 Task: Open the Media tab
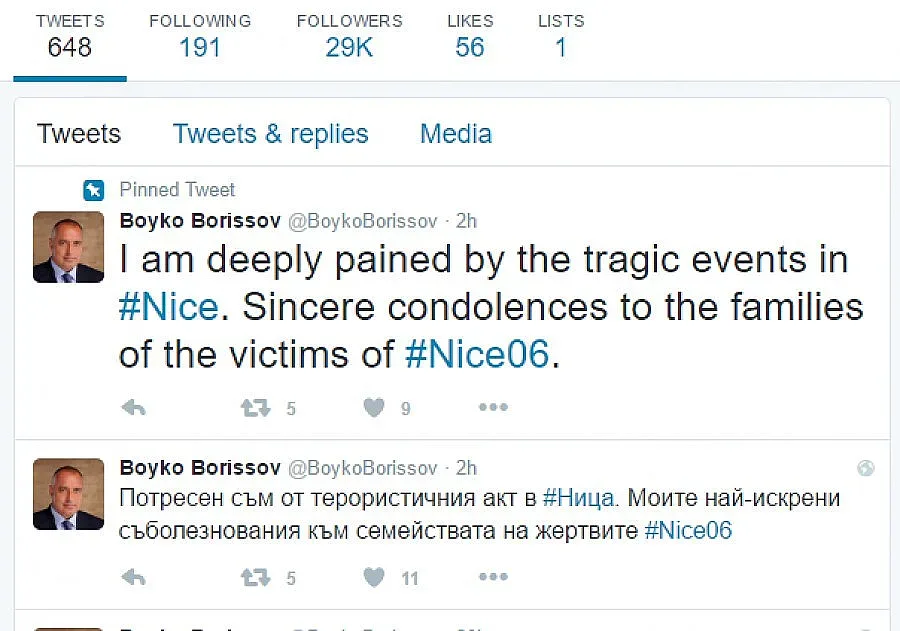tap(455, 134)
